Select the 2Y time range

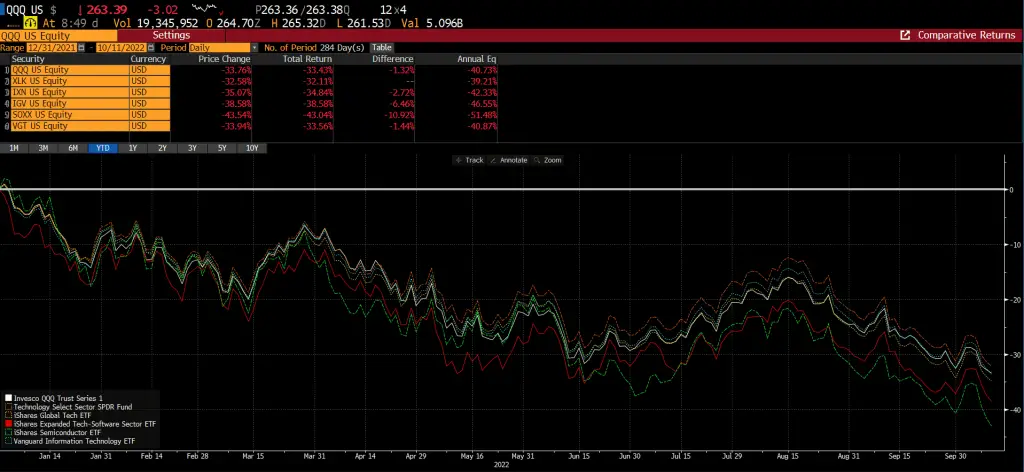163,148
